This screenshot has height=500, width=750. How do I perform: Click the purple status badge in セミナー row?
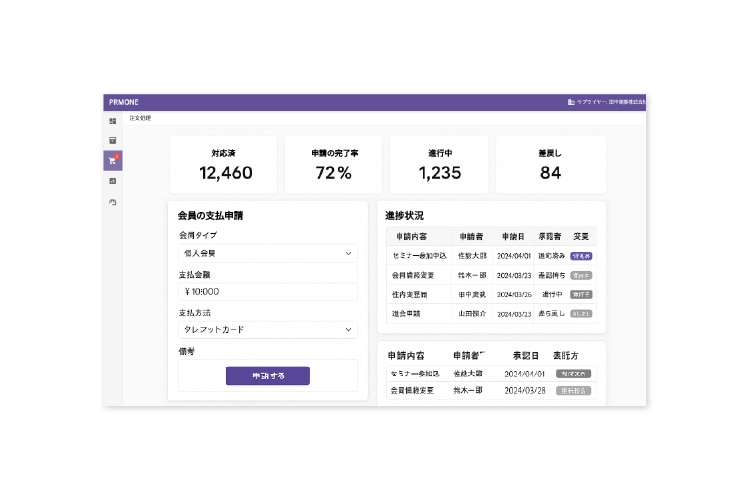point(581,256)
